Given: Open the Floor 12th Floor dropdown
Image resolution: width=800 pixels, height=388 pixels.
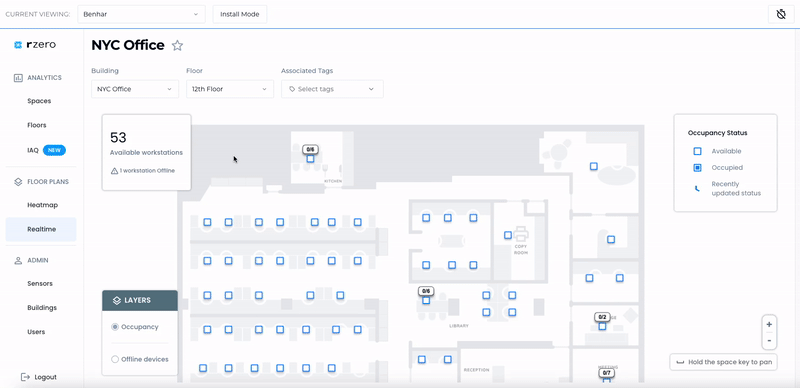Looking at the screenshot, I should coord(230,89).
